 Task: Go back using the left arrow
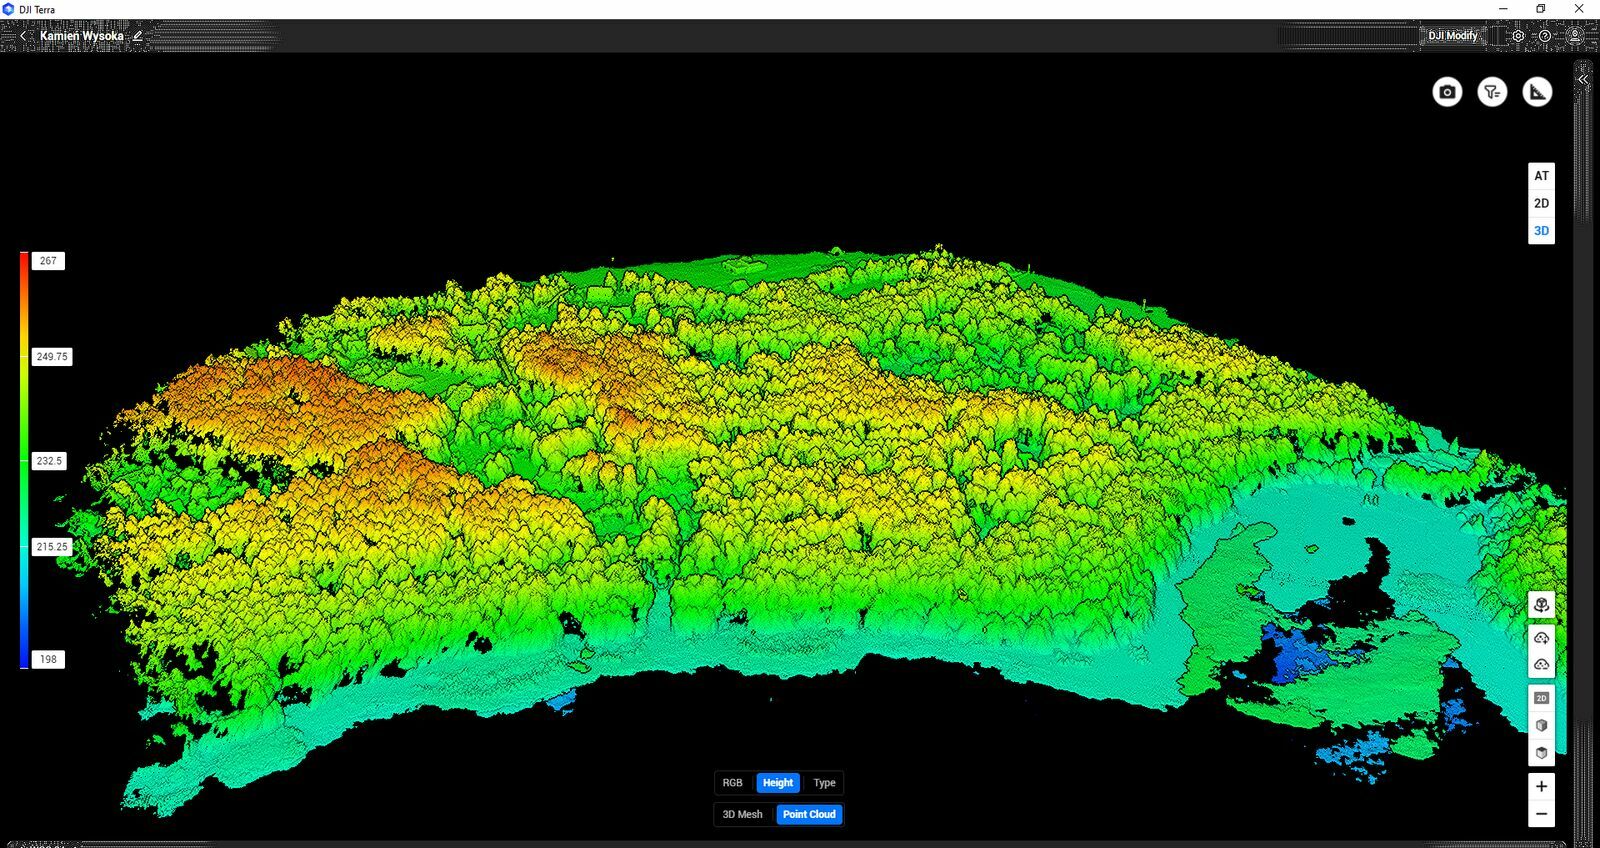pos(24,36)
